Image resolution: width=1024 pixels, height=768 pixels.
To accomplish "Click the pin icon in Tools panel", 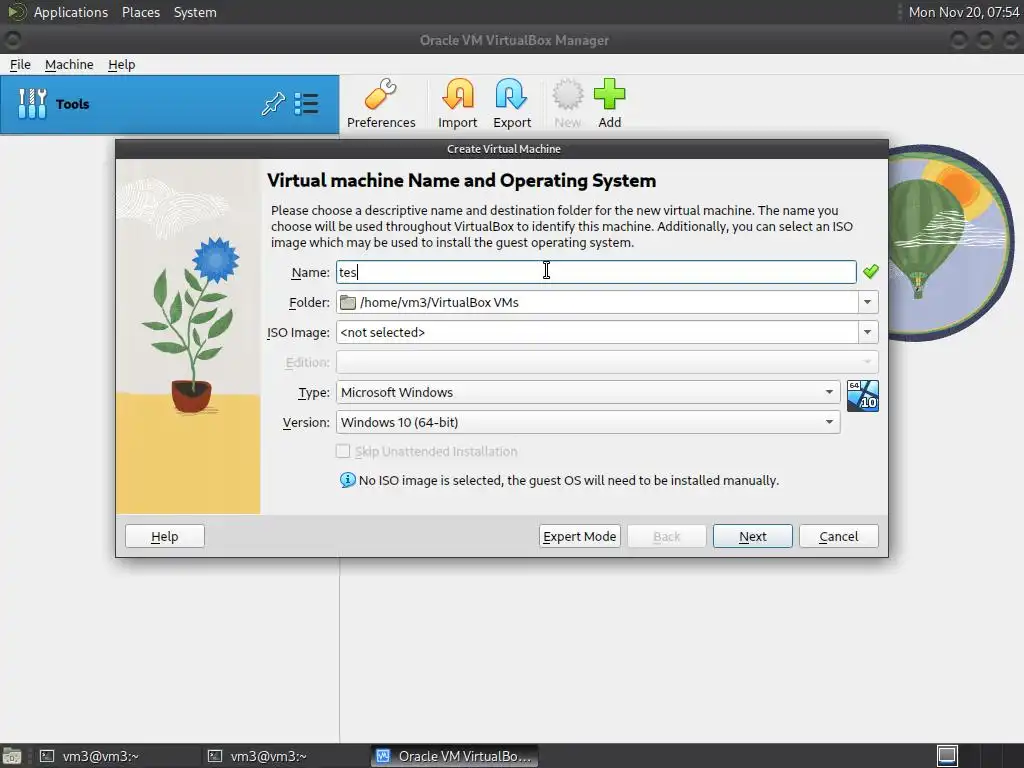I will 273,104.
